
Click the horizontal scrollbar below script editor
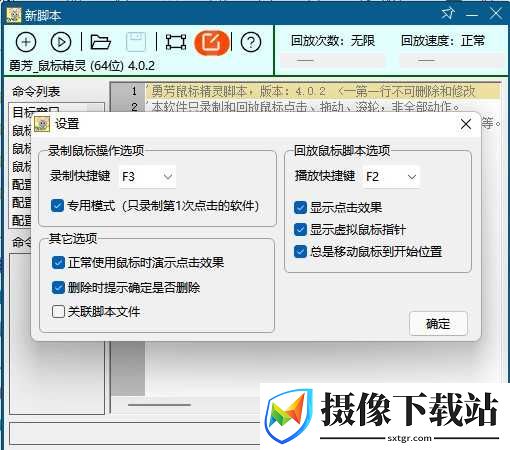[159, 405]
